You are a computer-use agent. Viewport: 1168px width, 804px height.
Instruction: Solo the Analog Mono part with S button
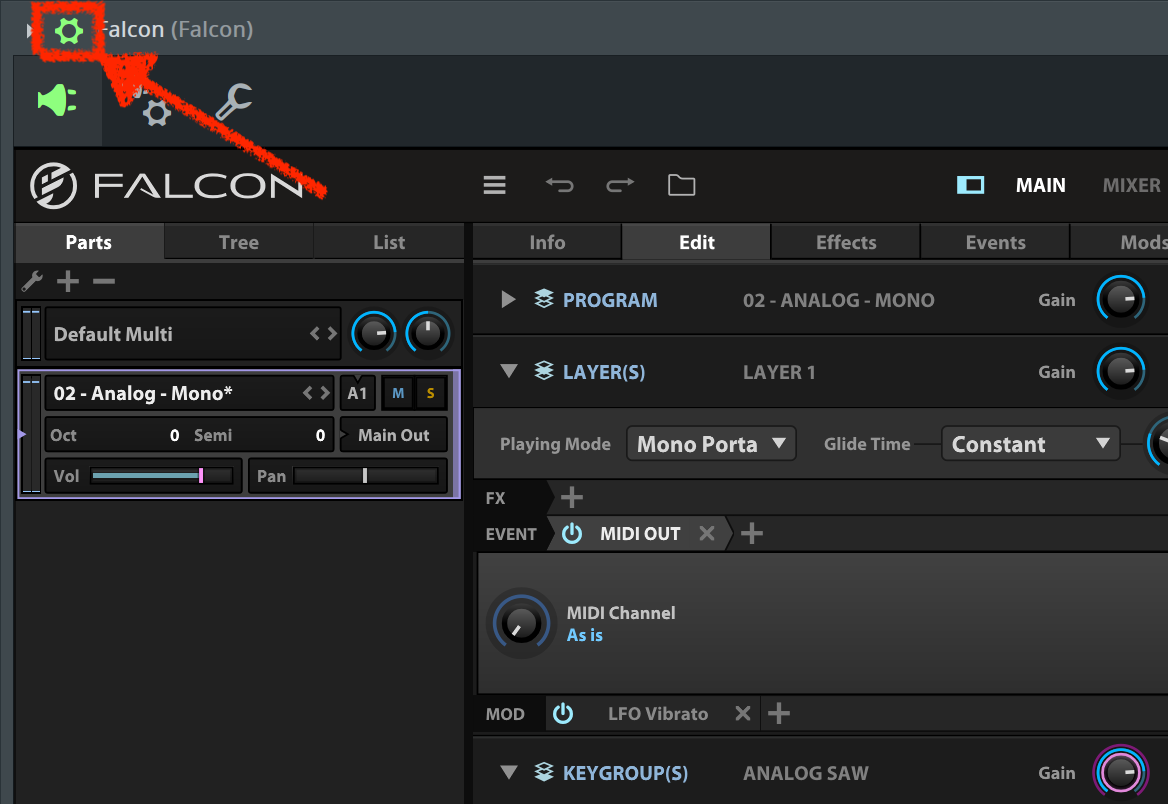point(430,393)
